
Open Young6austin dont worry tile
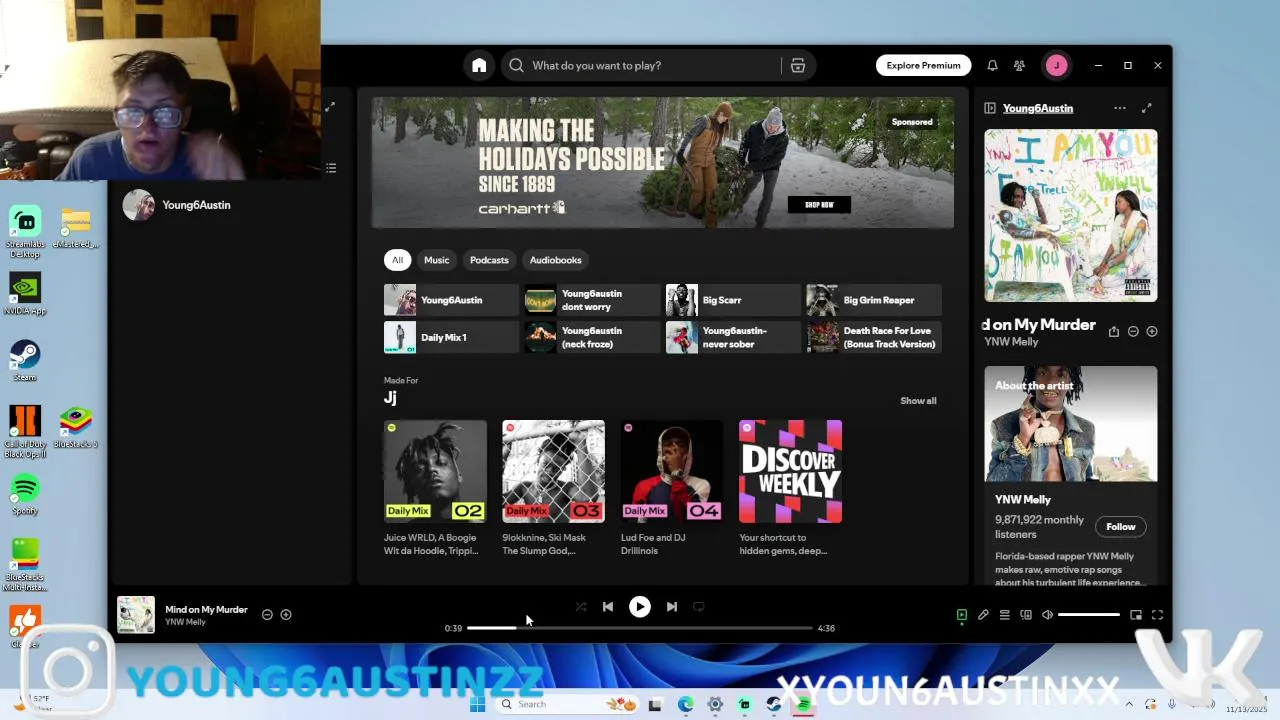592,300
